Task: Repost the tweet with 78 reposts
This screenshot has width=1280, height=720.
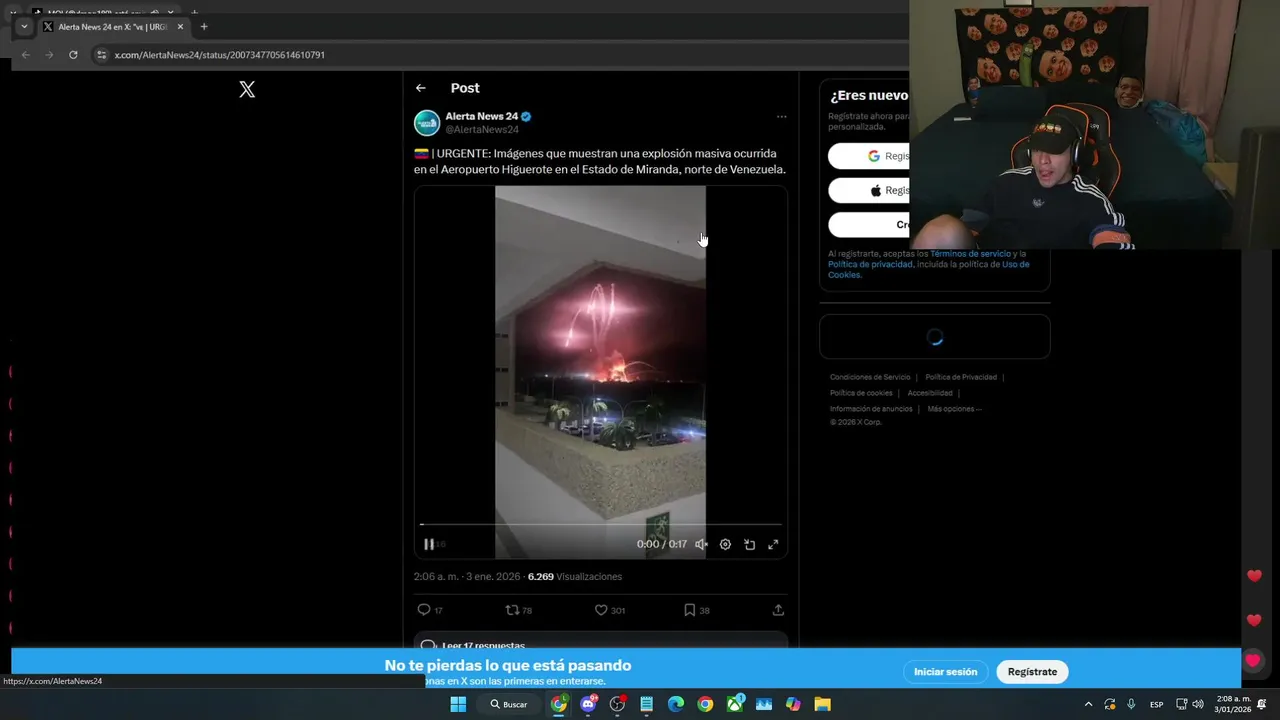Action: pos(518,610)
